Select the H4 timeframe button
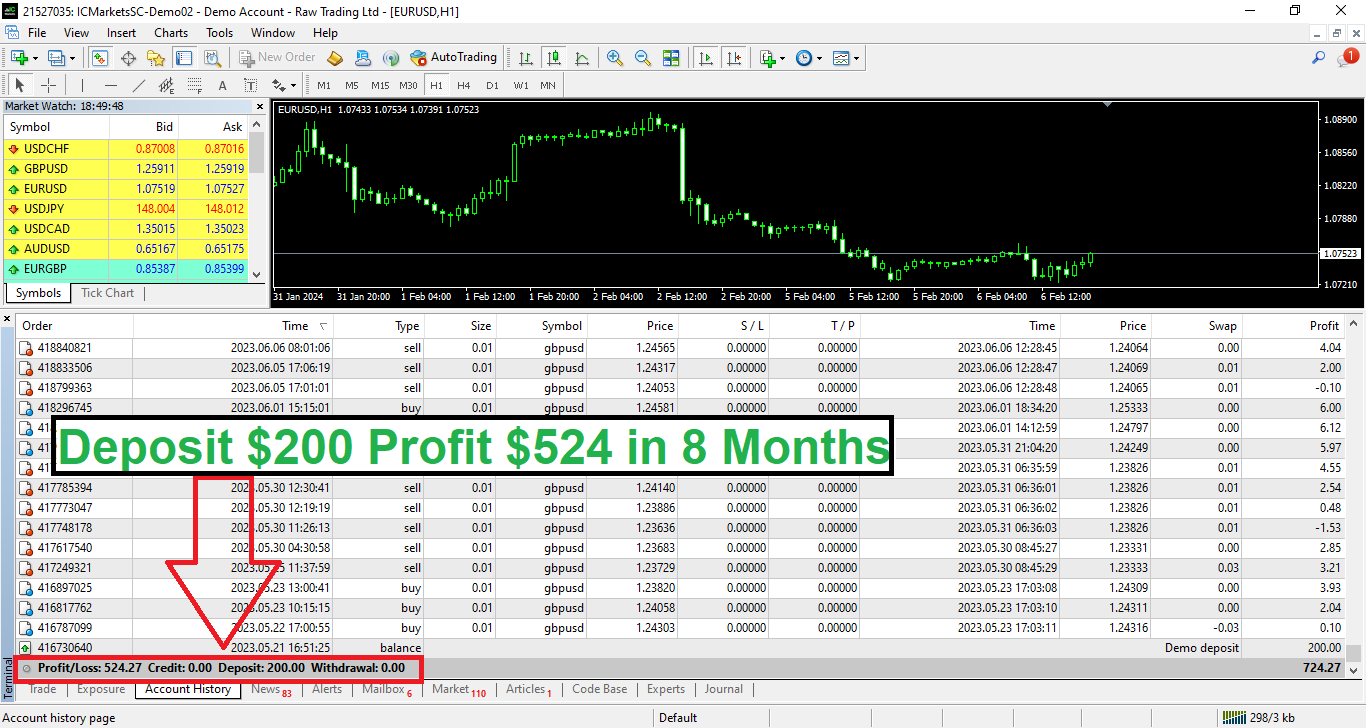This screenshot has height=728, width=1366. point(463,85)
